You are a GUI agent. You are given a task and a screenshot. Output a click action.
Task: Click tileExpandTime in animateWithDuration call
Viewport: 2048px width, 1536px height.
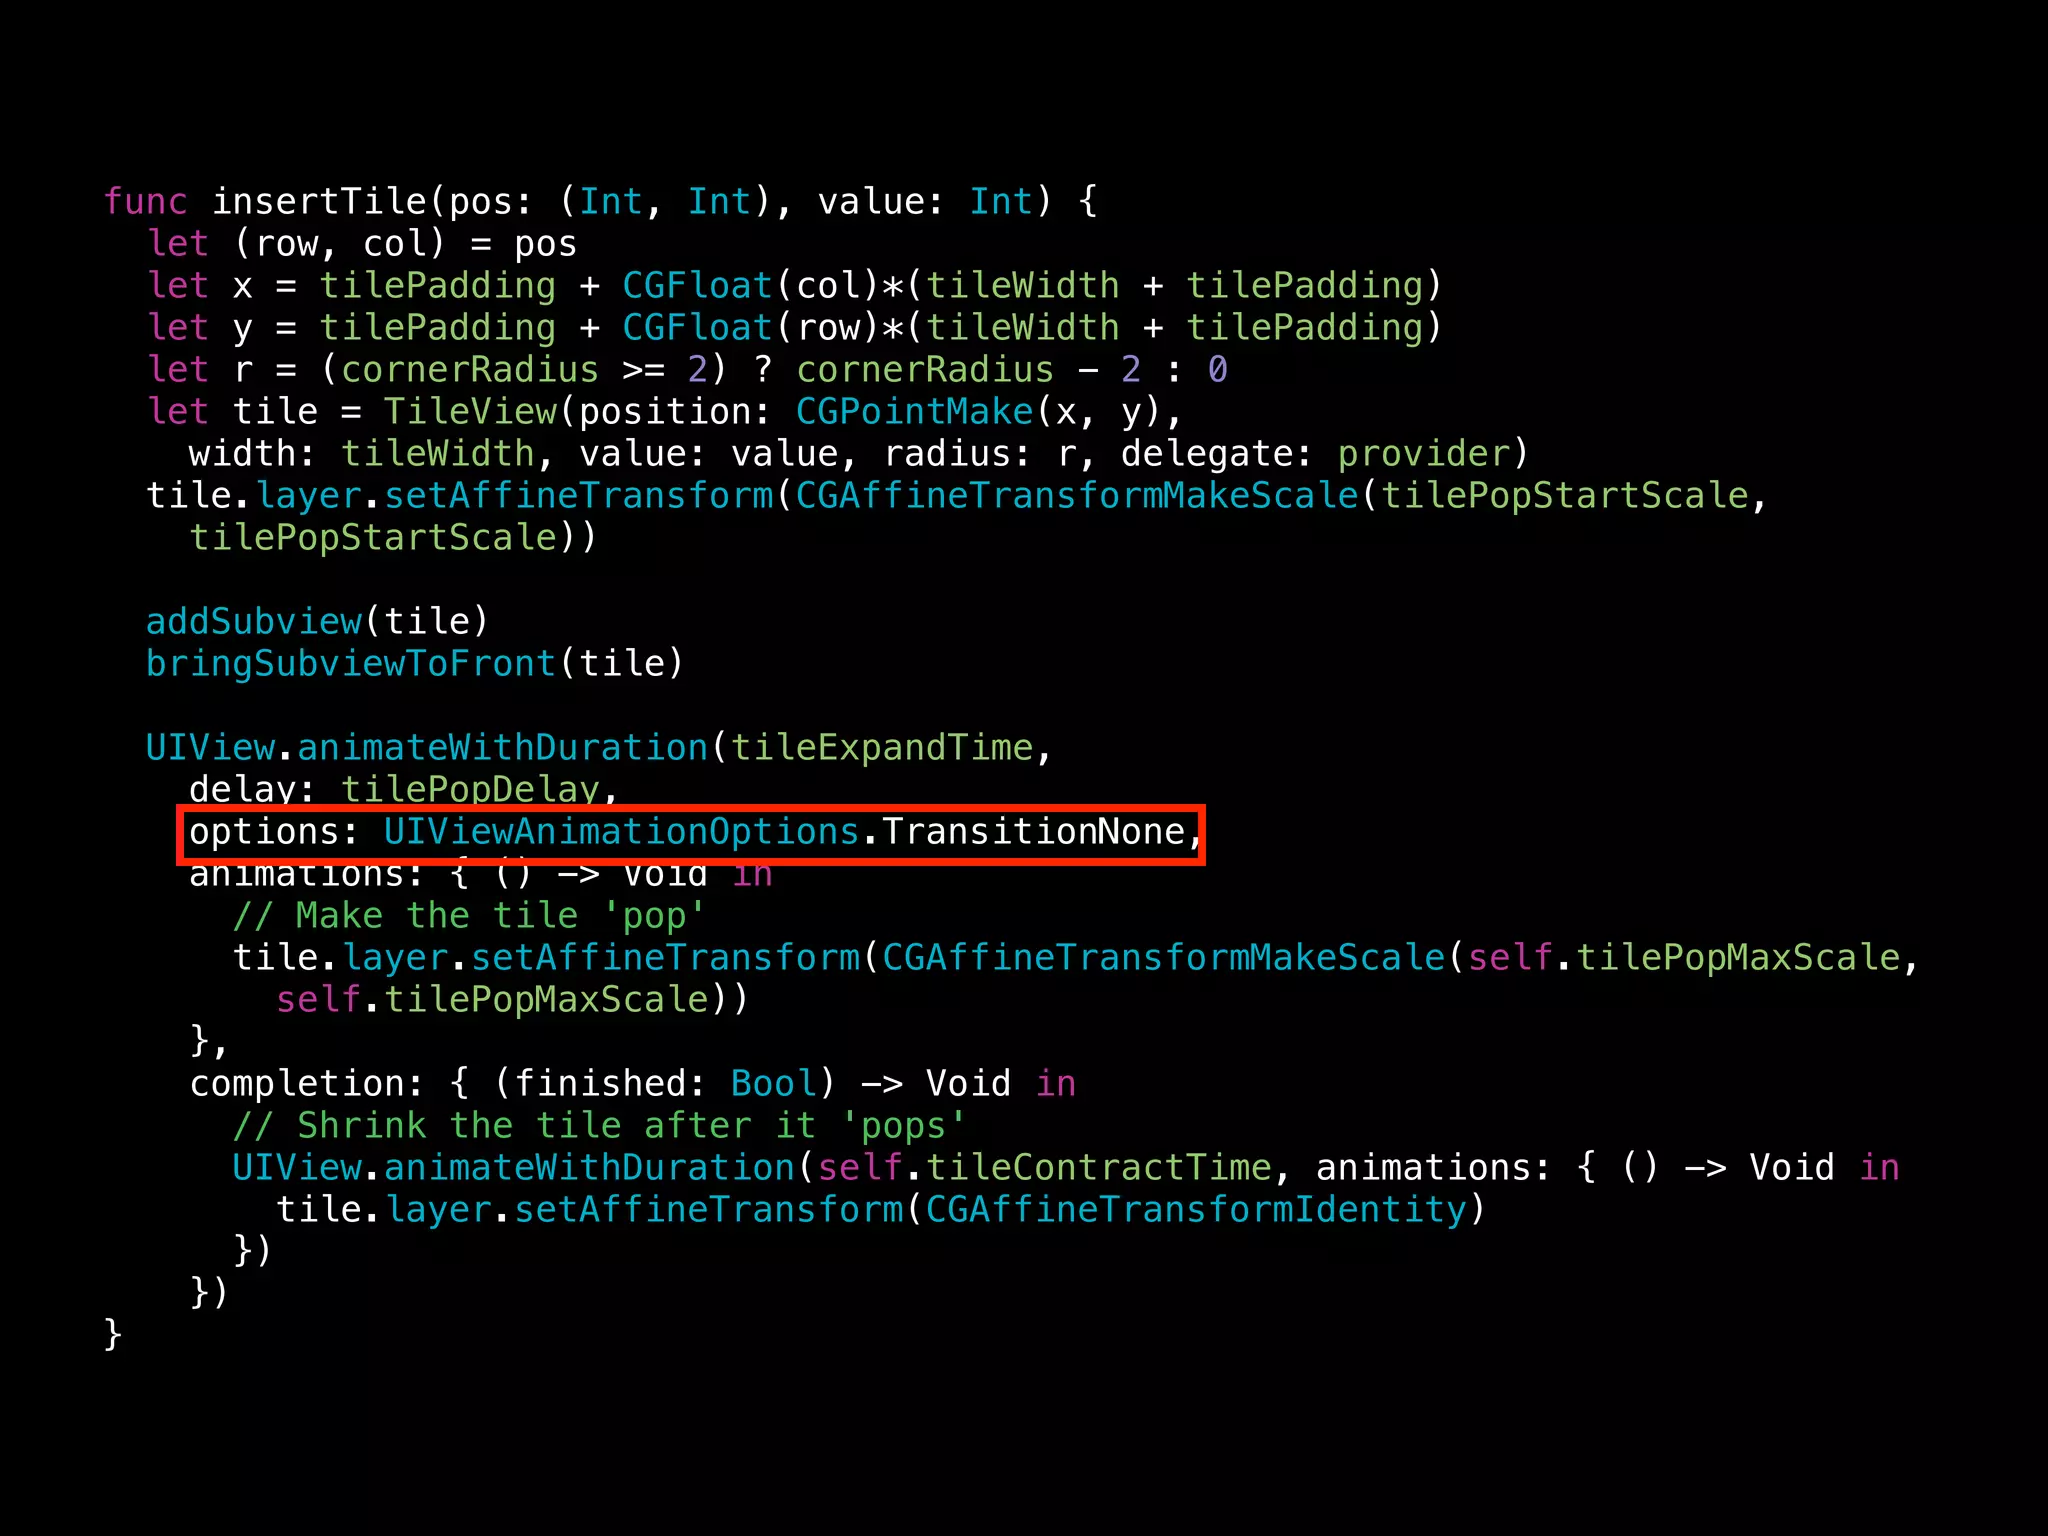882,748
